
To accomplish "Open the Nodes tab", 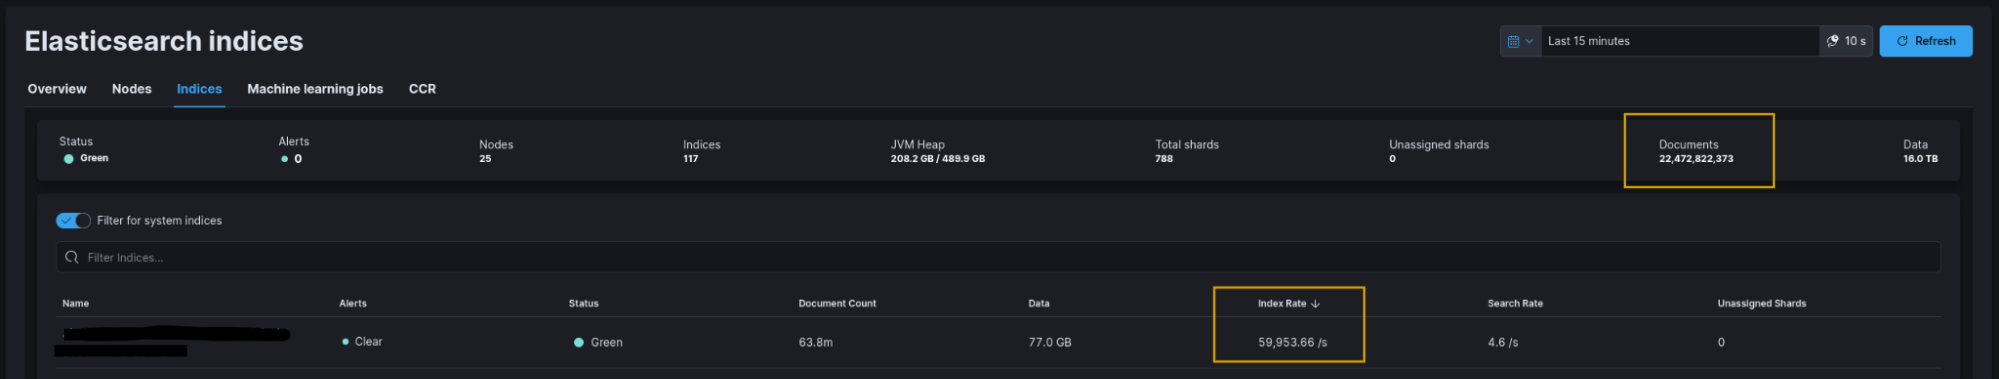I will click(x=132, y=89).
